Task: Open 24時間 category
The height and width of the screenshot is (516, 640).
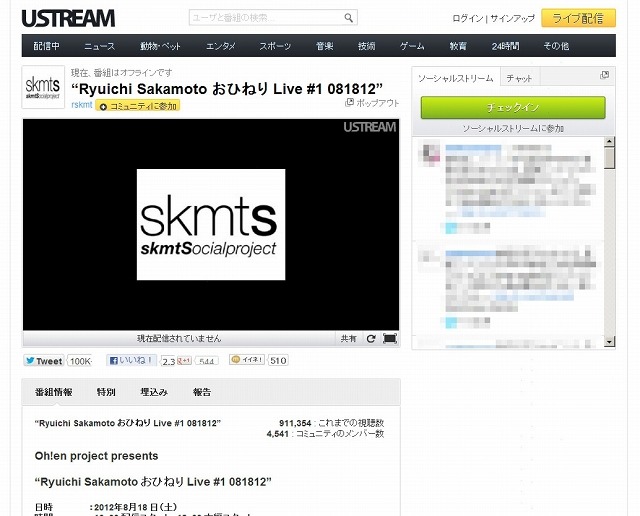Action: [505, 46]
